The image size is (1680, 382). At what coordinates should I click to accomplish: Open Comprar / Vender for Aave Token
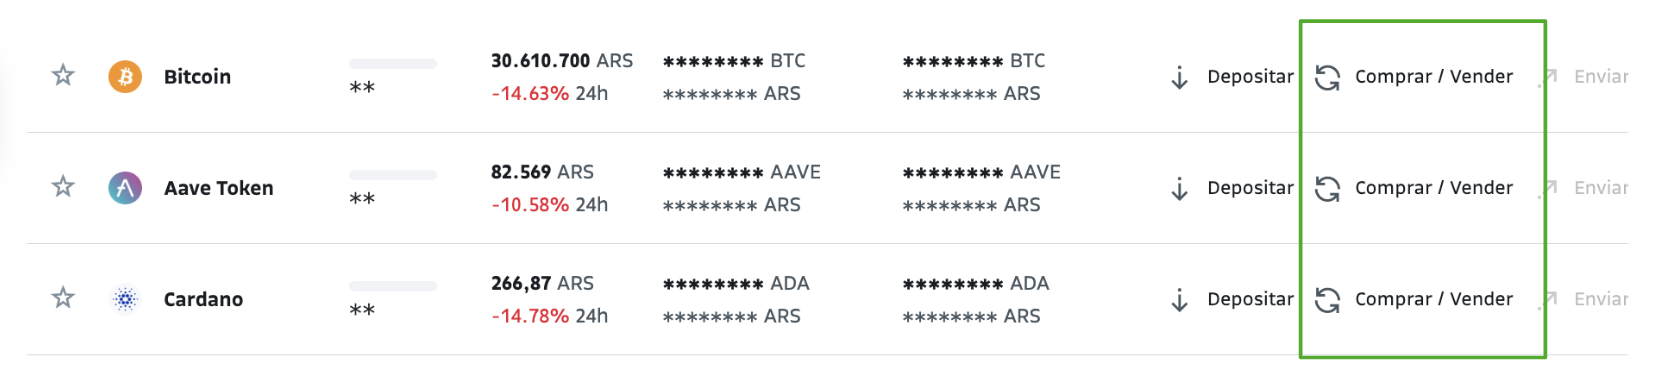coord(1434,188)
